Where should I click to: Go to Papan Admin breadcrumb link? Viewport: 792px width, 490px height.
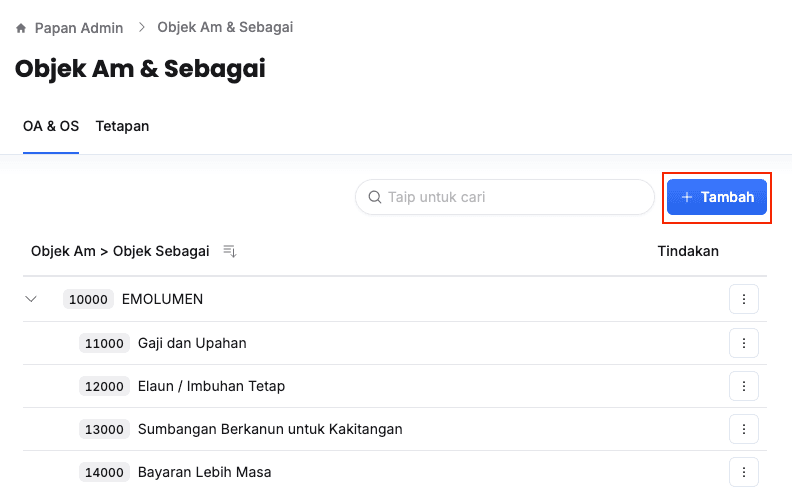pyautogui.click(x=79, y=28)
